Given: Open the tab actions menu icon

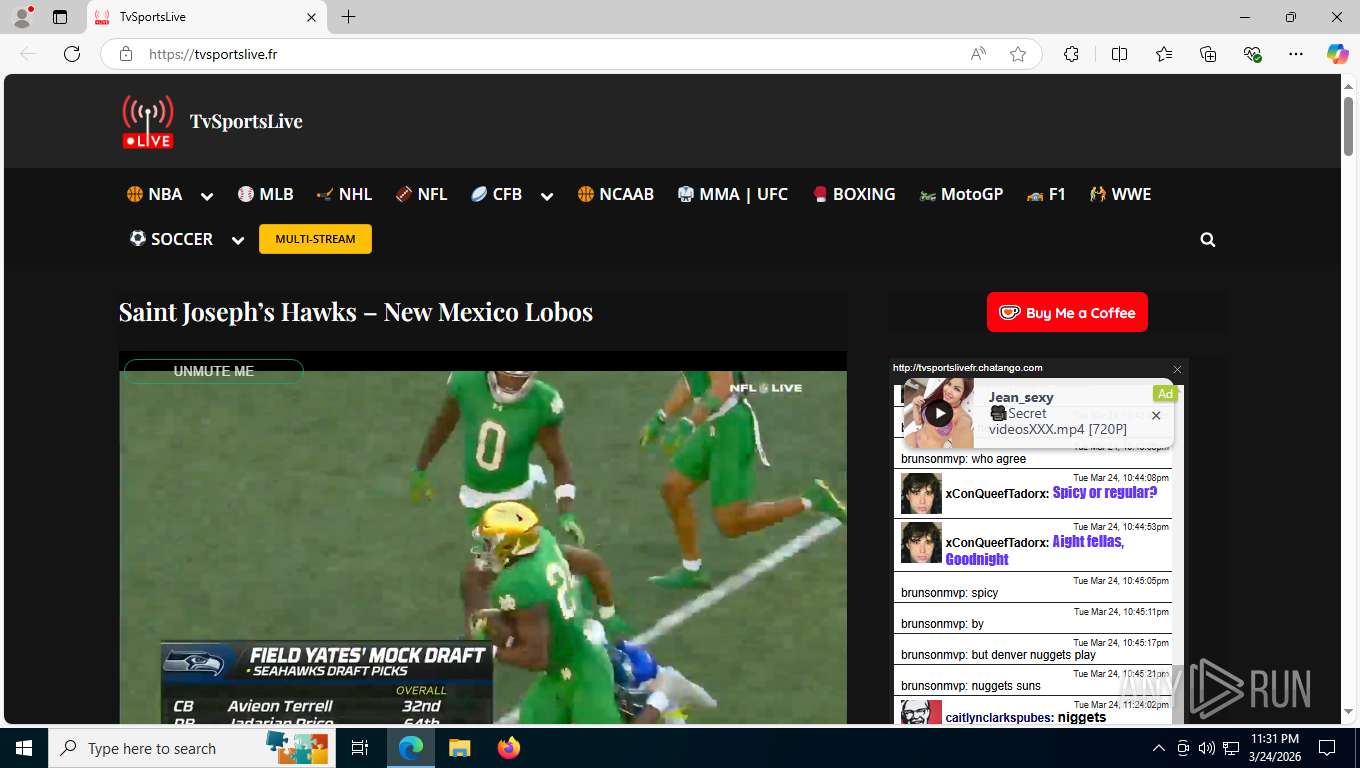Looking at the screenshot, I should click(x=60, y=17).
